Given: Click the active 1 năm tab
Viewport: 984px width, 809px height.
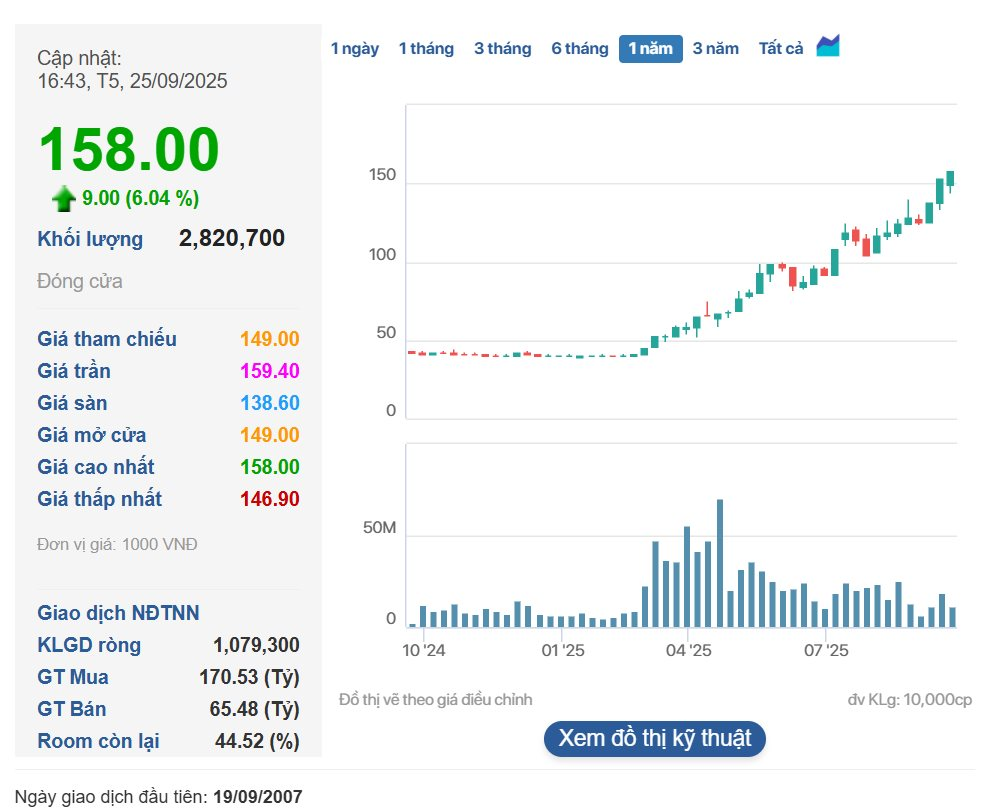Looking at the screenshot, I should tap(650, 49).
